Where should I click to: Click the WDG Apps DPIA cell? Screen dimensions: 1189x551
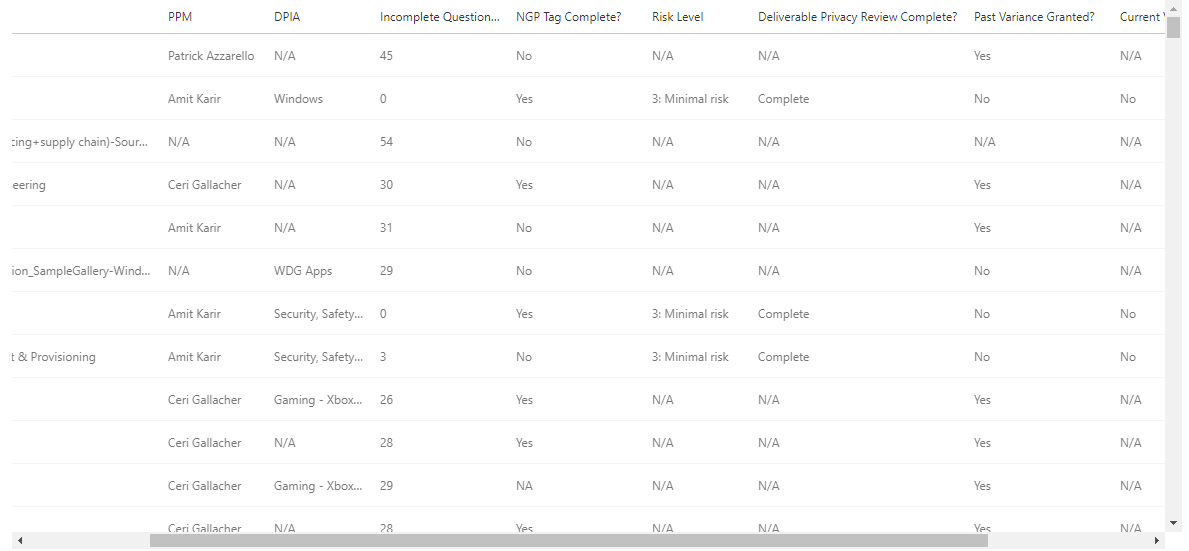pyautogui.click(x=303, y=271)
